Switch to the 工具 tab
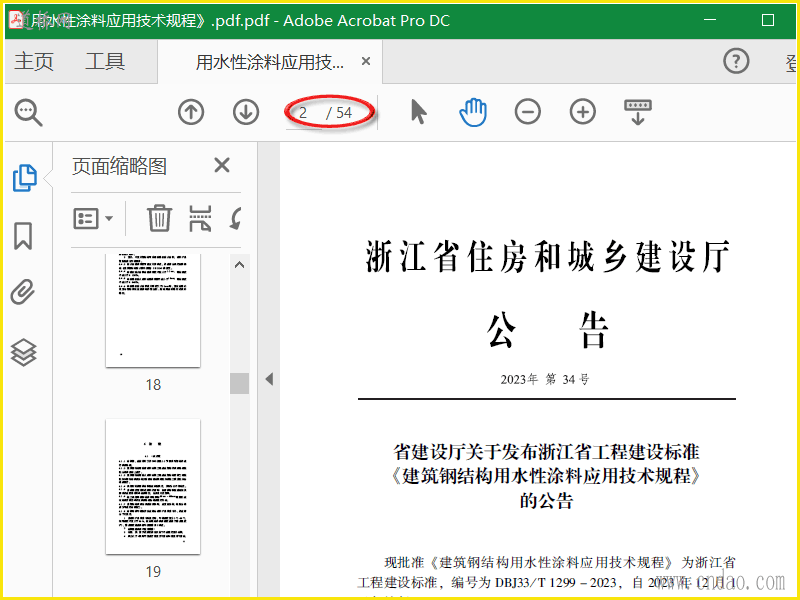 coord(105,62)
